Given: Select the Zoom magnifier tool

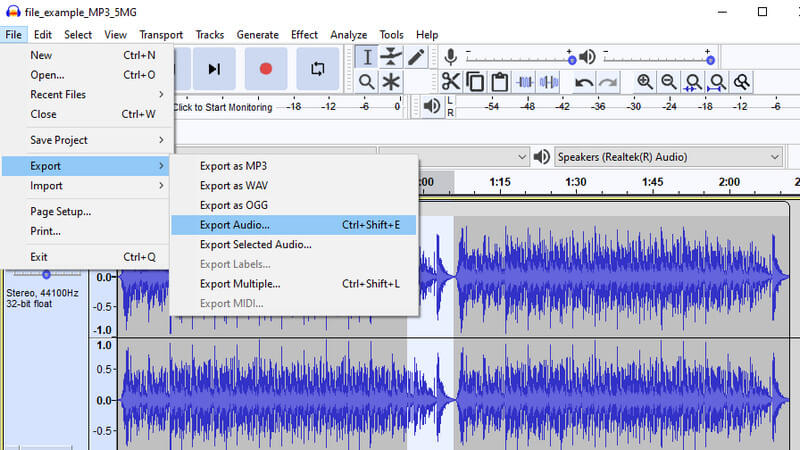Looking at the screenshot, I should click(x=366, y=82).
